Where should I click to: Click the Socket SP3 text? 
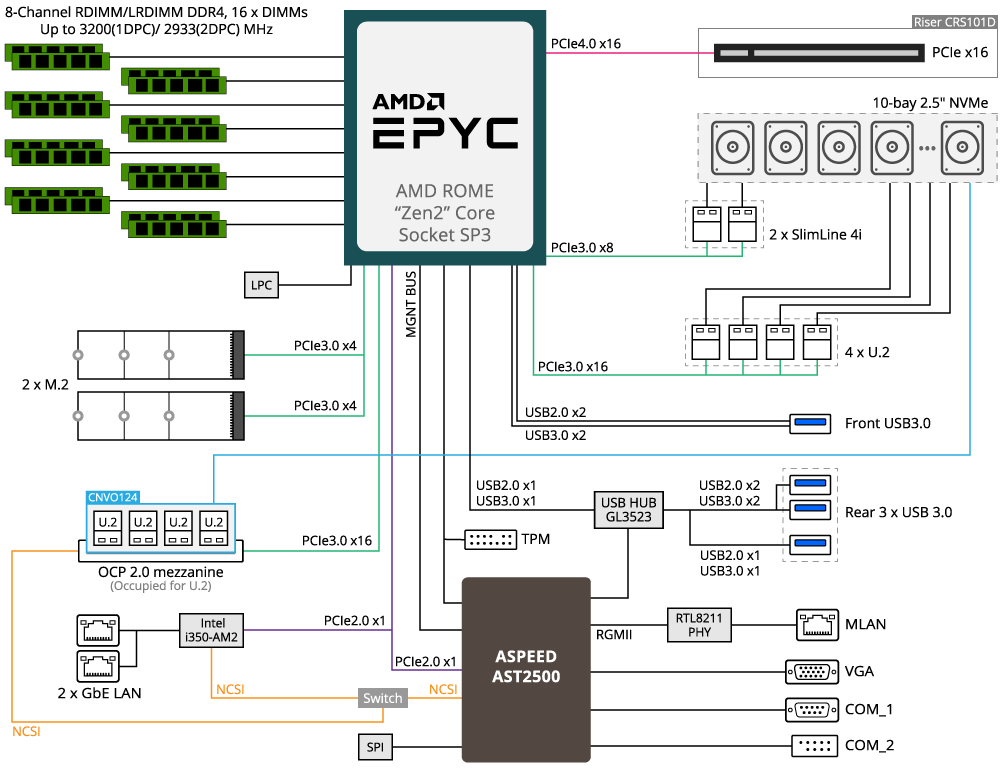tap(445, 235)
